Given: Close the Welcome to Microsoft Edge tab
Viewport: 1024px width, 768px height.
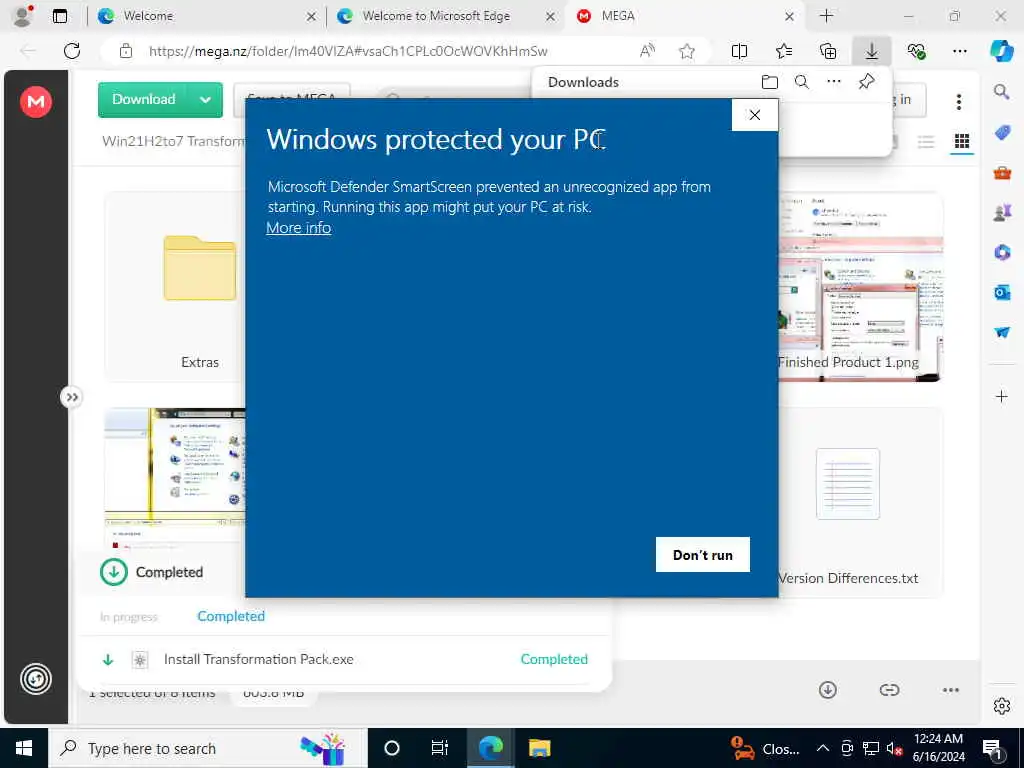Looking at the screenshot, I should [551, 16].
